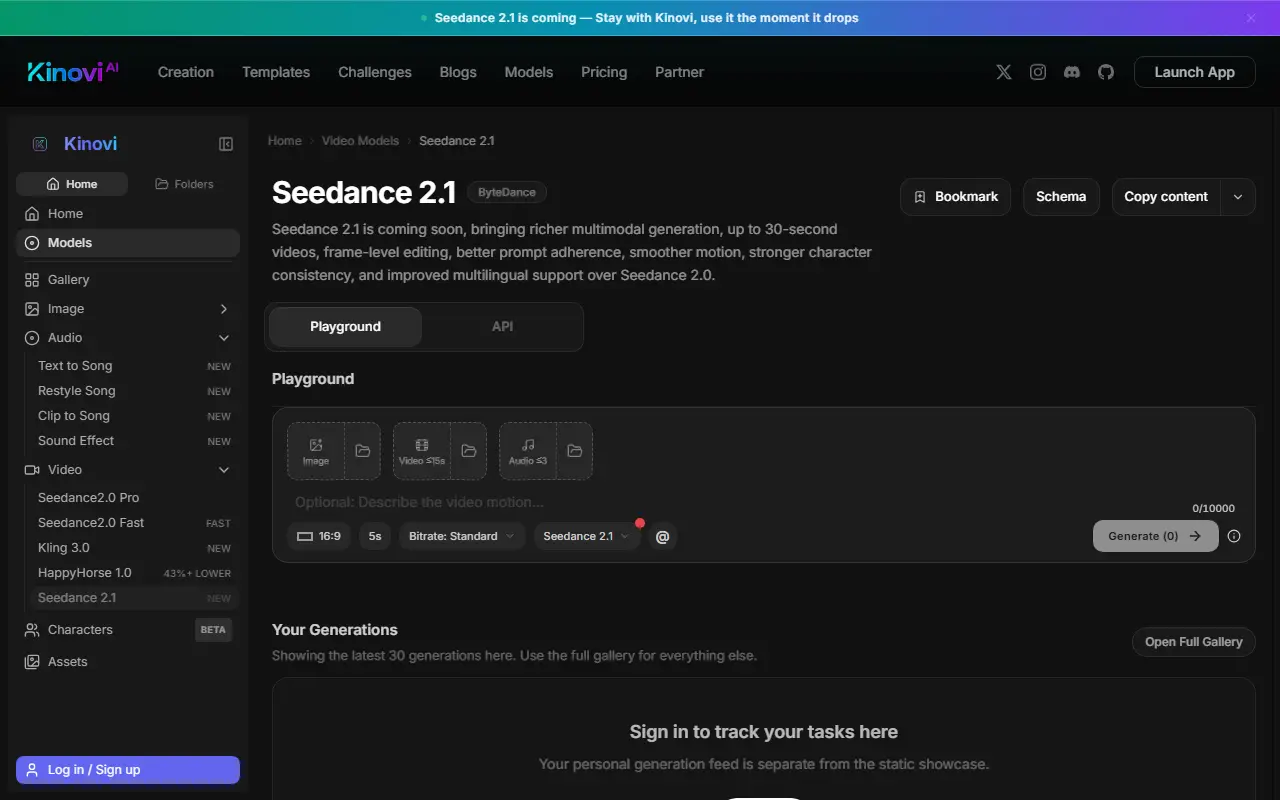Open Text to Song in sidebar

[134, 366]
